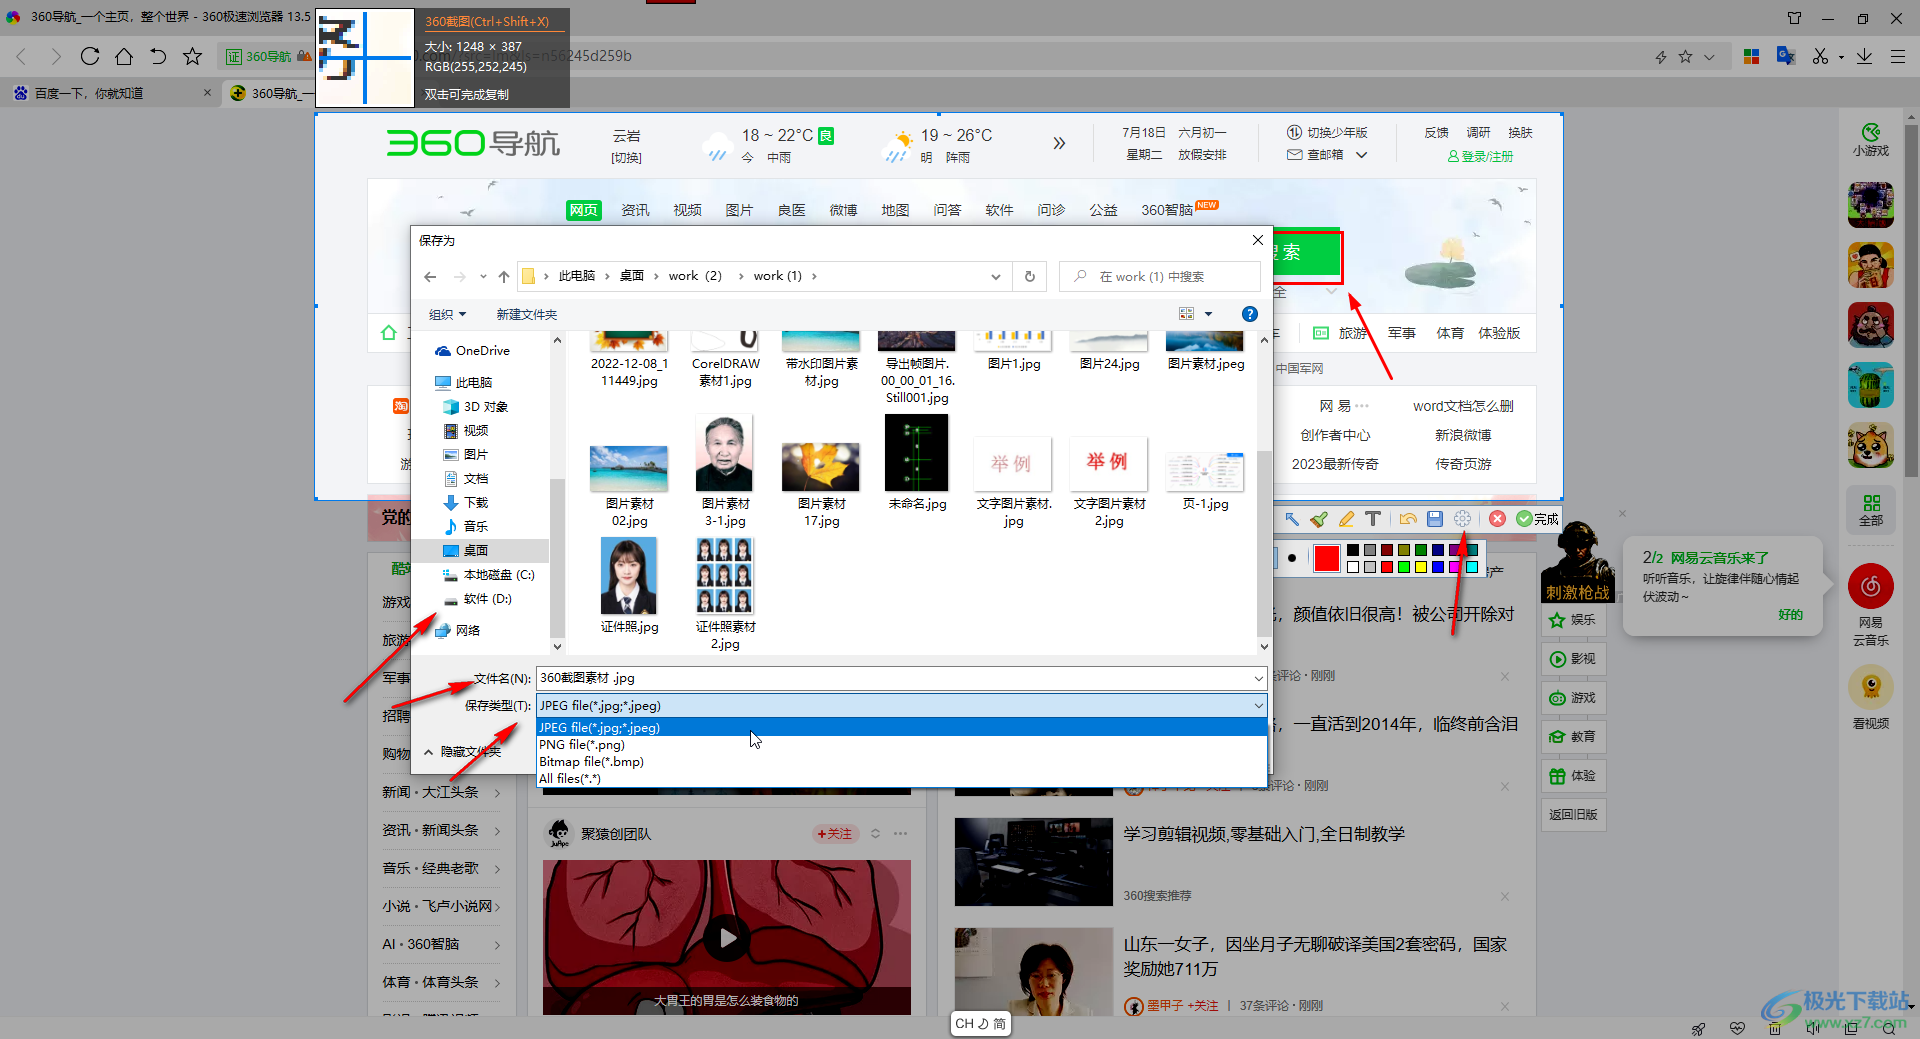This screenshot has height=1039, width=1920.
Task: Open the 组织 organize menu
Action: 447,314
